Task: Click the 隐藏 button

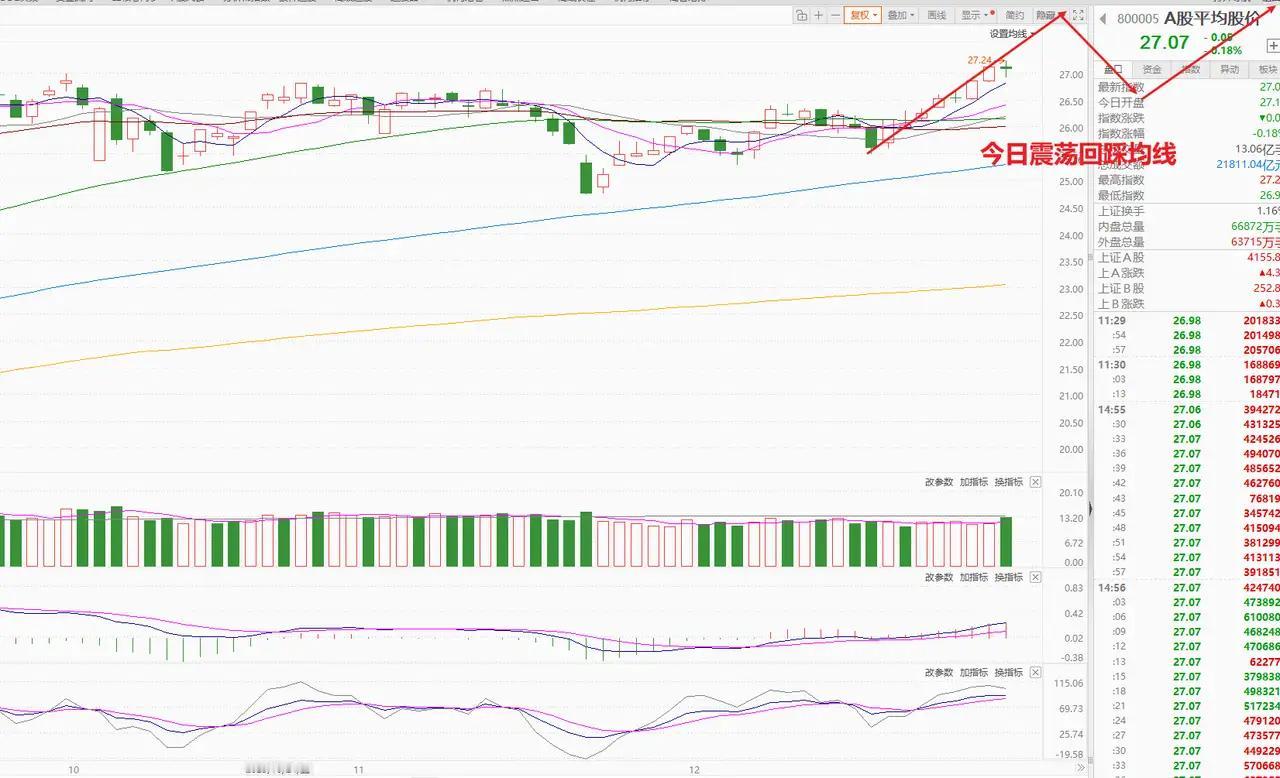Action: click(x=1047, y=15)
